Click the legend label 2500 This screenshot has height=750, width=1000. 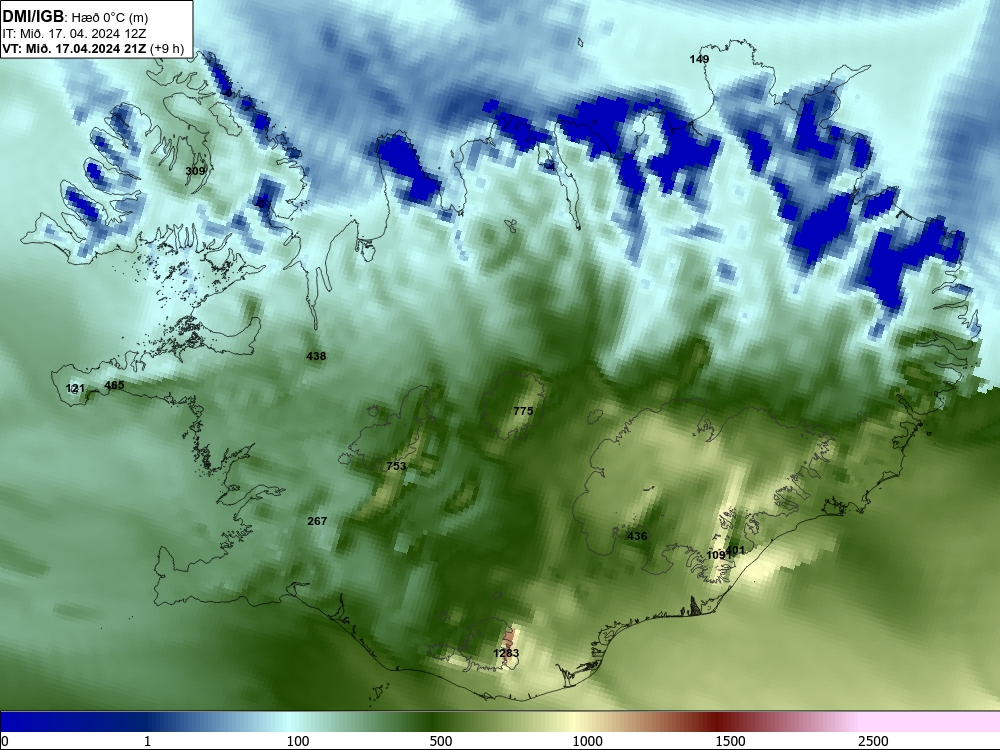click(873, 741)
